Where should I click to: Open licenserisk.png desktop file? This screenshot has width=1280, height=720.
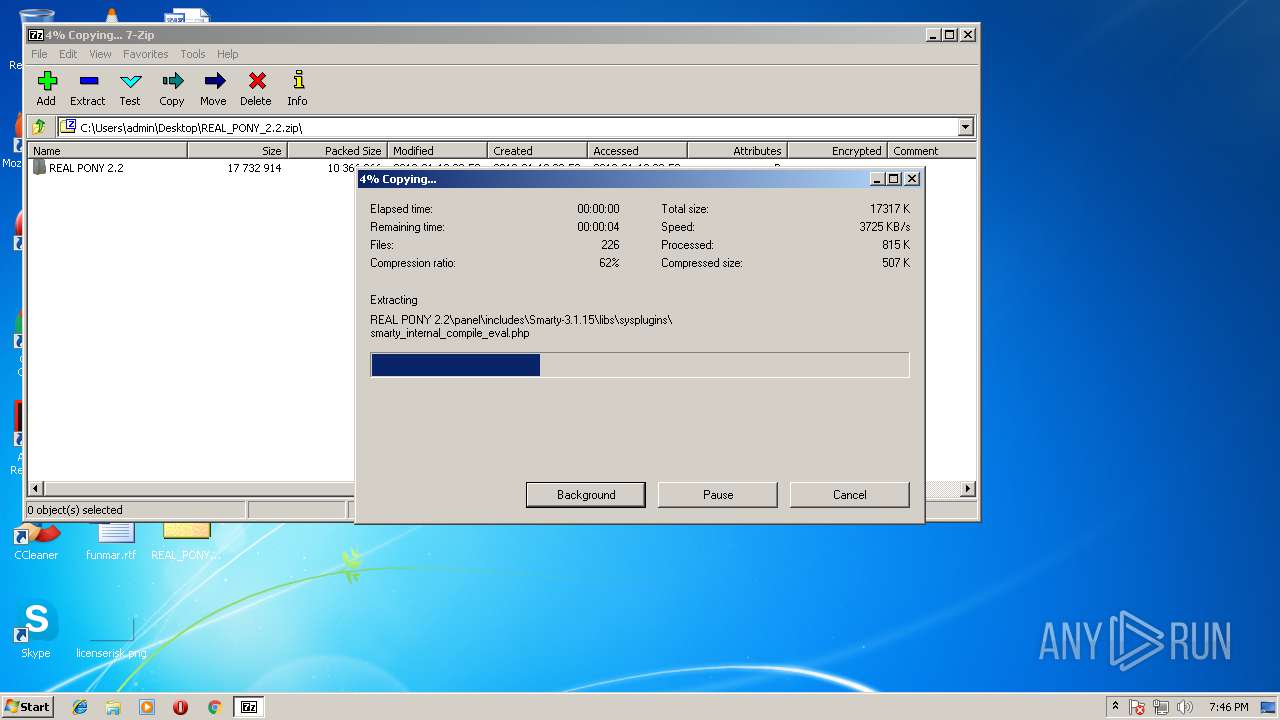pyautogui.click(x=111, y=637)
